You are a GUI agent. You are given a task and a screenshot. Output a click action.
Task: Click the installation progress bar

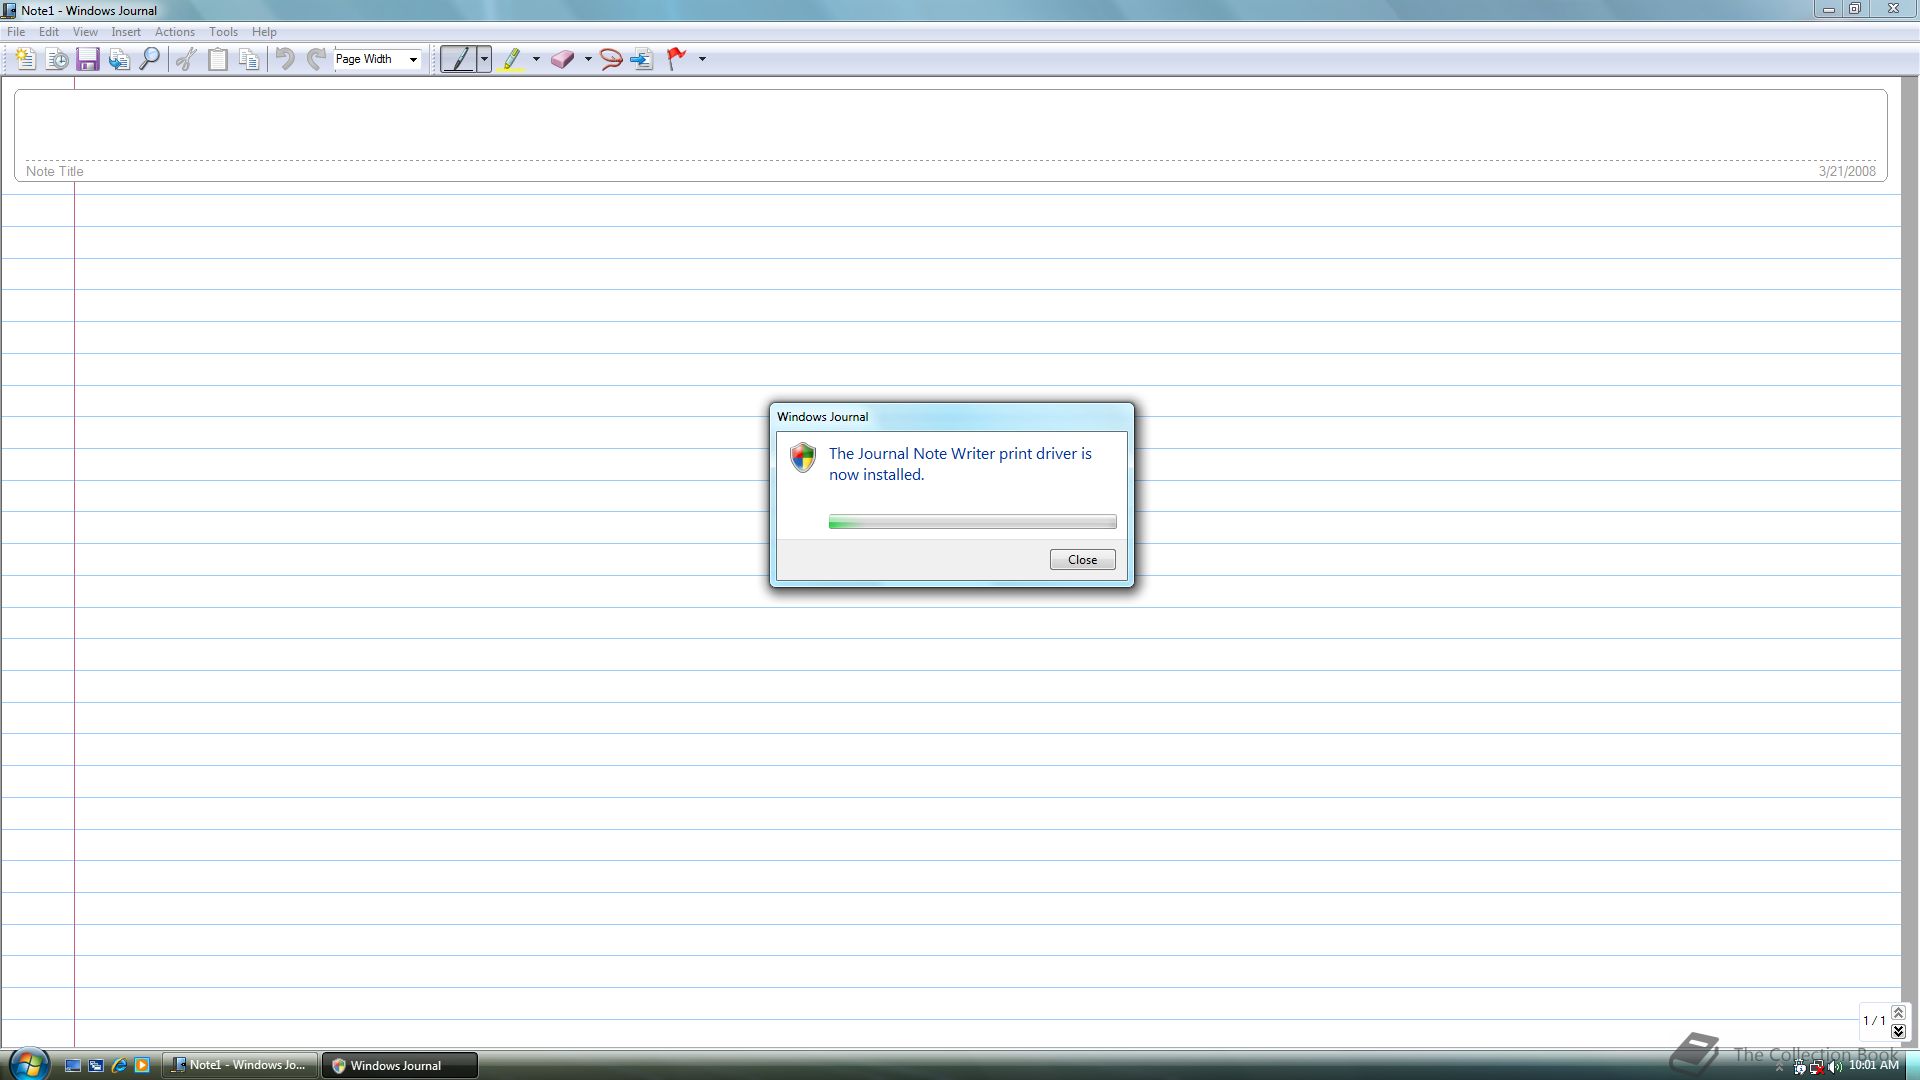point(972,522)
